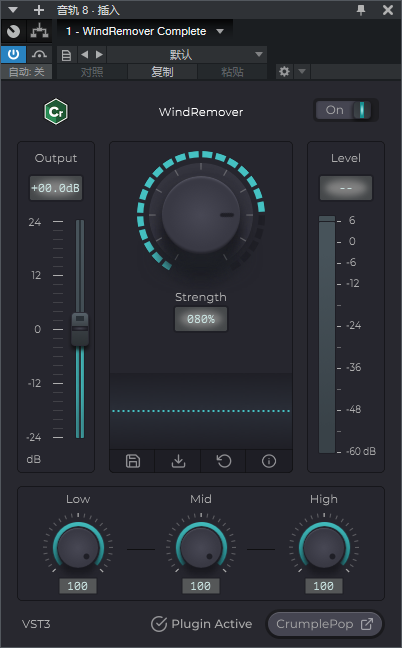The image size is (402, 648).
Task: Toggle the blue plugin power bypass button
Action: pos(14,55)
